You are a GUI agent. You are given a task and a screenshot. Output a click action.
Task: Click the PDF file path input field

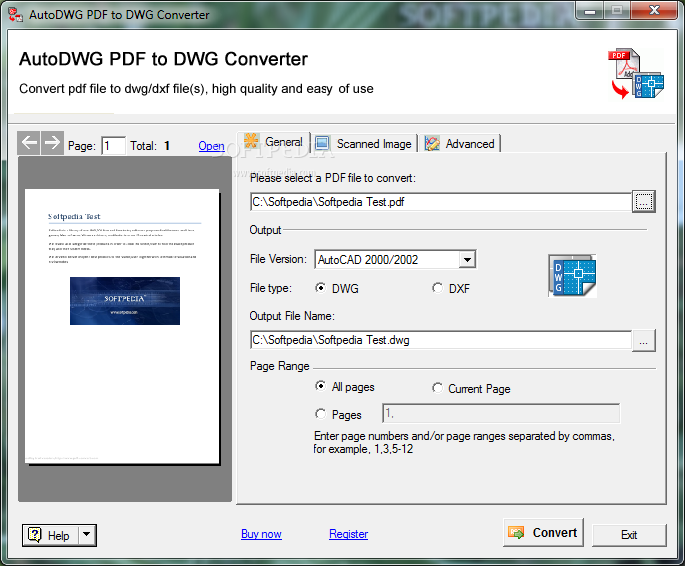click(441, 202)
